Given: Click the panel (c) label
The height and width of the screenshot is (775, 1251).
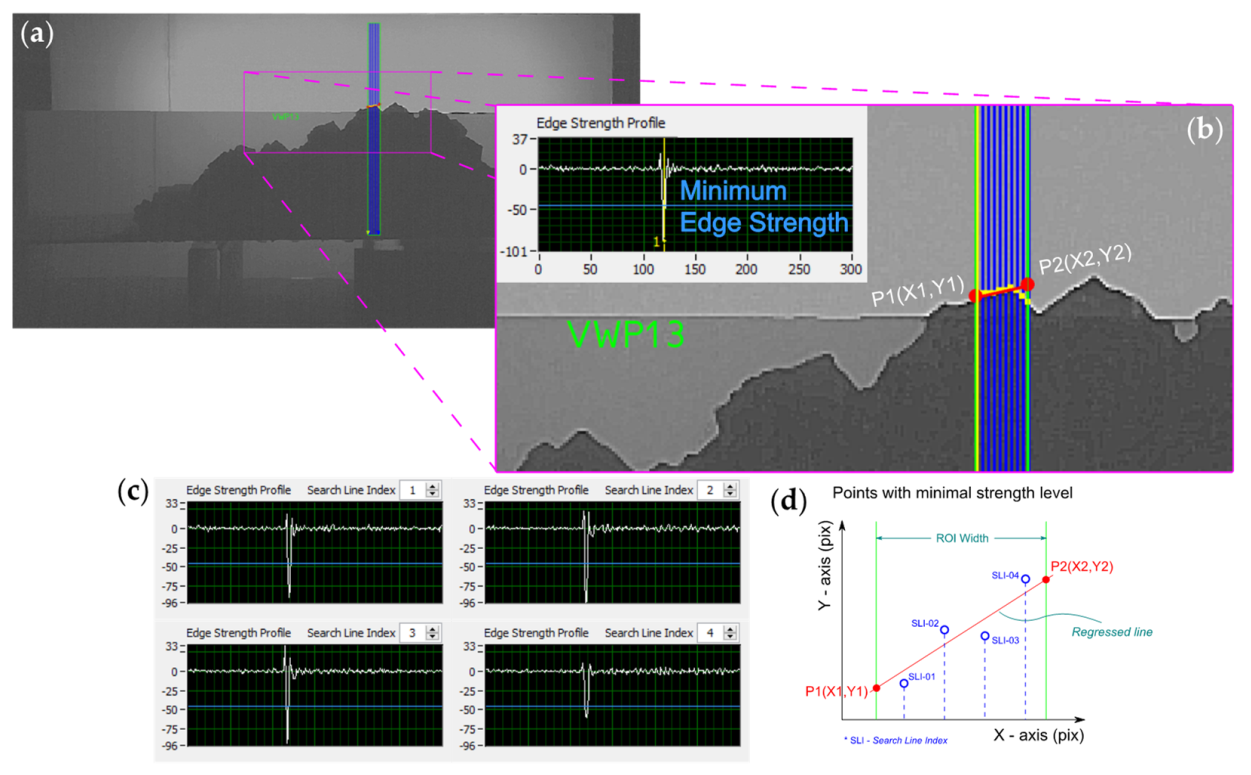Looking at the screenshot, I should 134,491.
